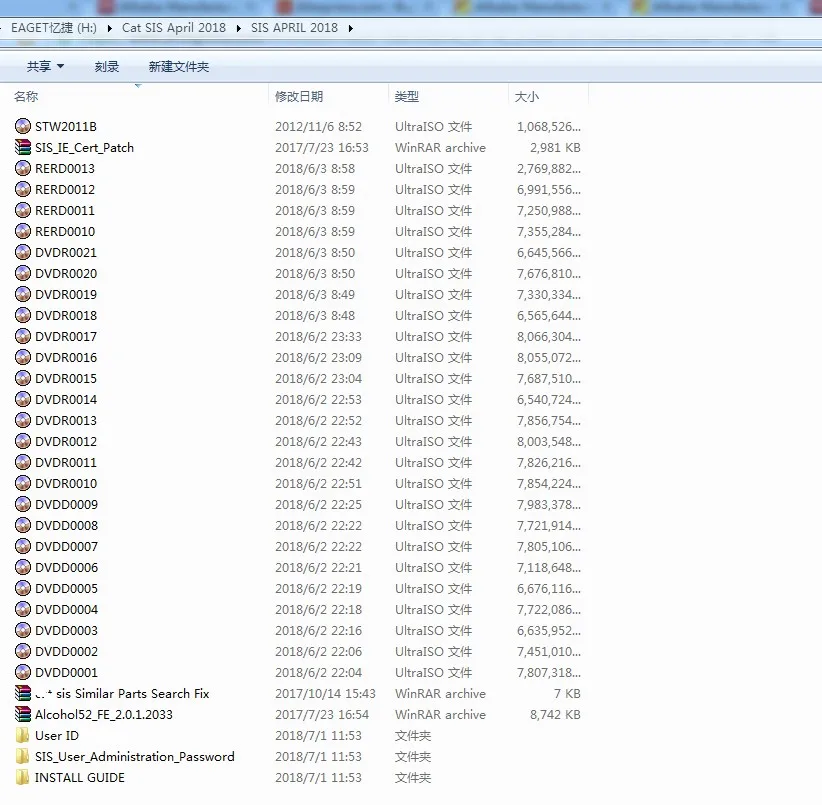Click the User ID folder icon
This screenshot has width=822, height=805.
point(23,735)
